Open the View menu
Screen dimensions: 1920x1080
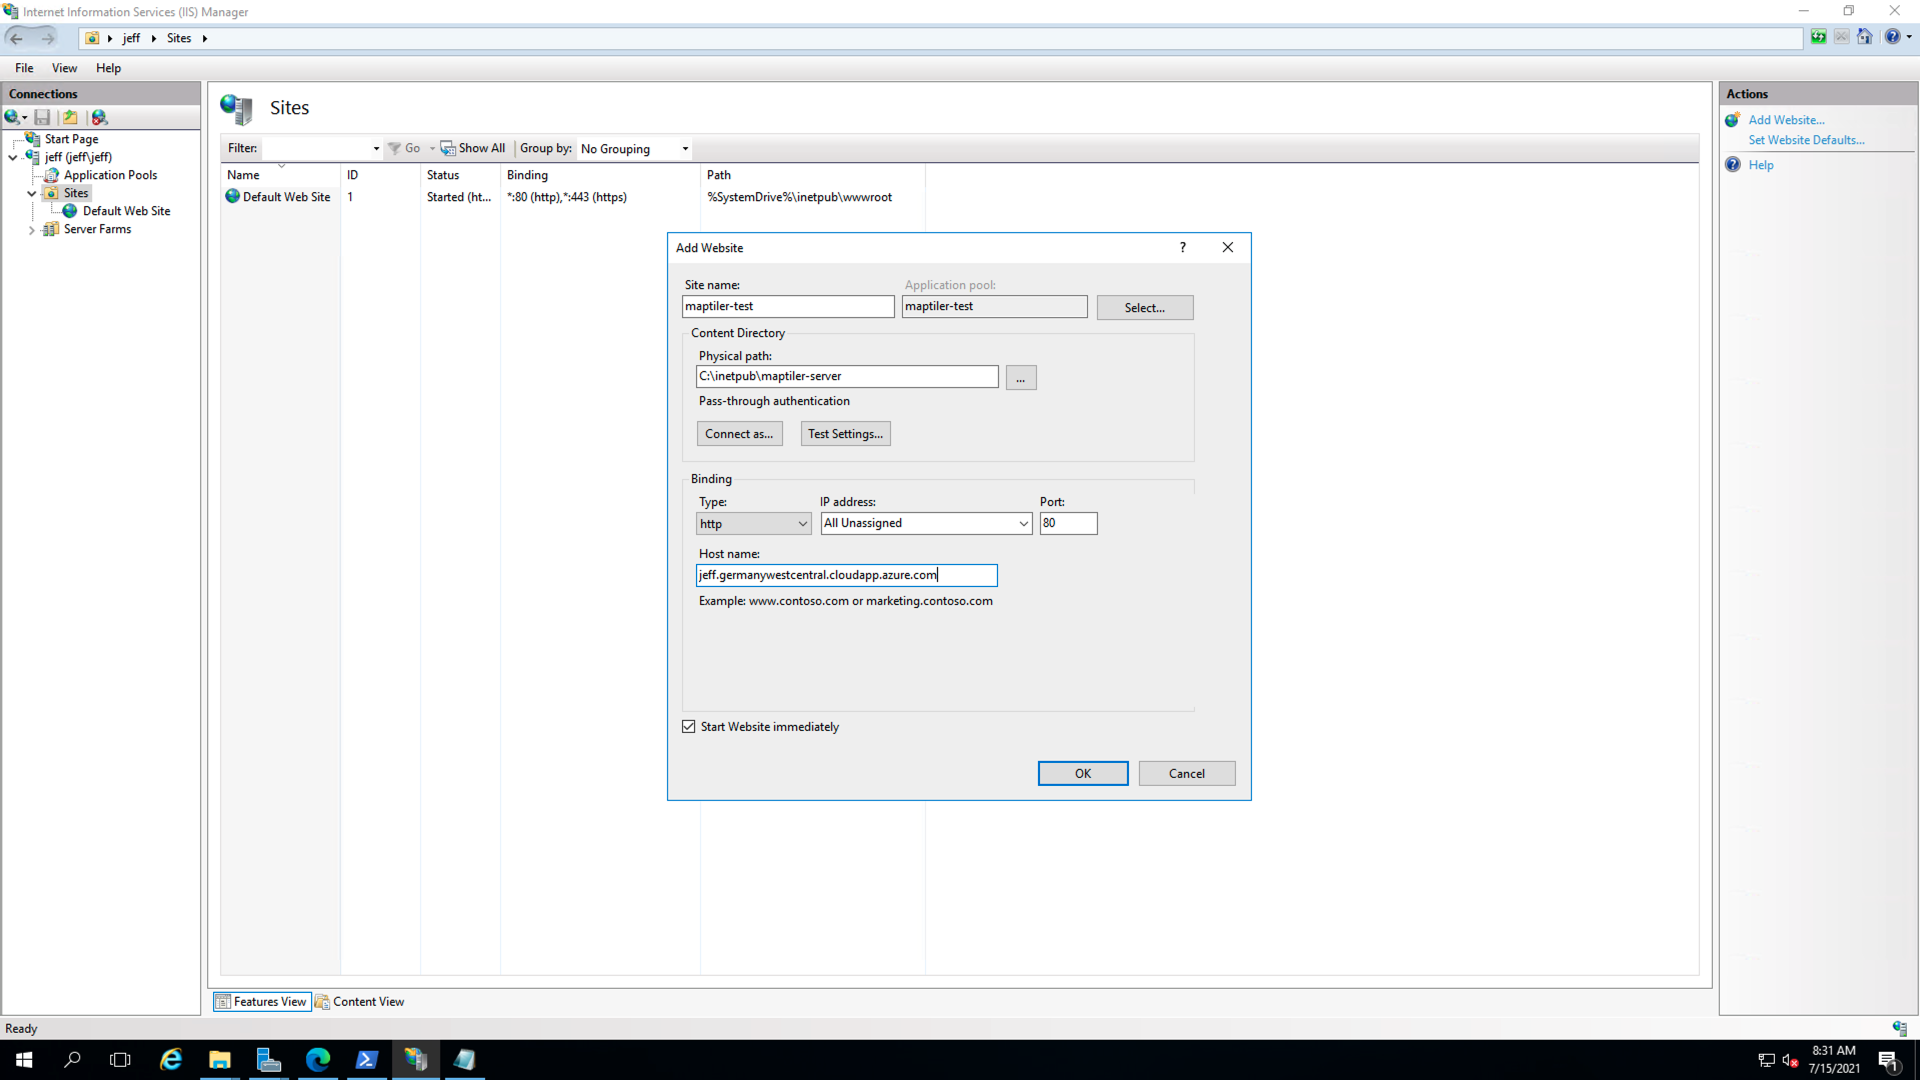pyautogui.click(x=64, y=68)
